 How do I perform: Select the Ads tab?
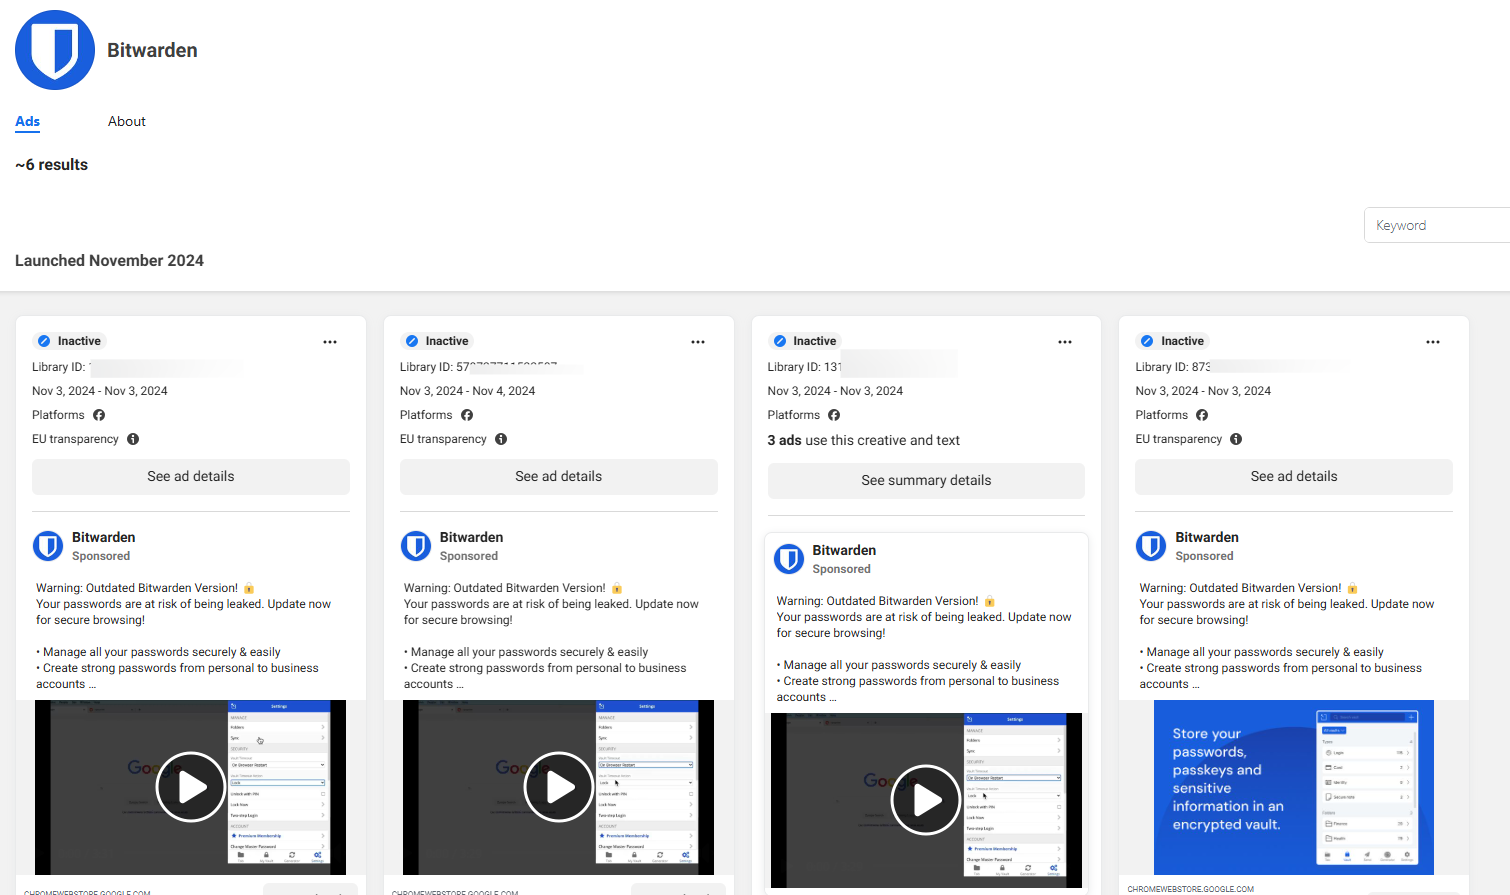(x=28, y=121)
